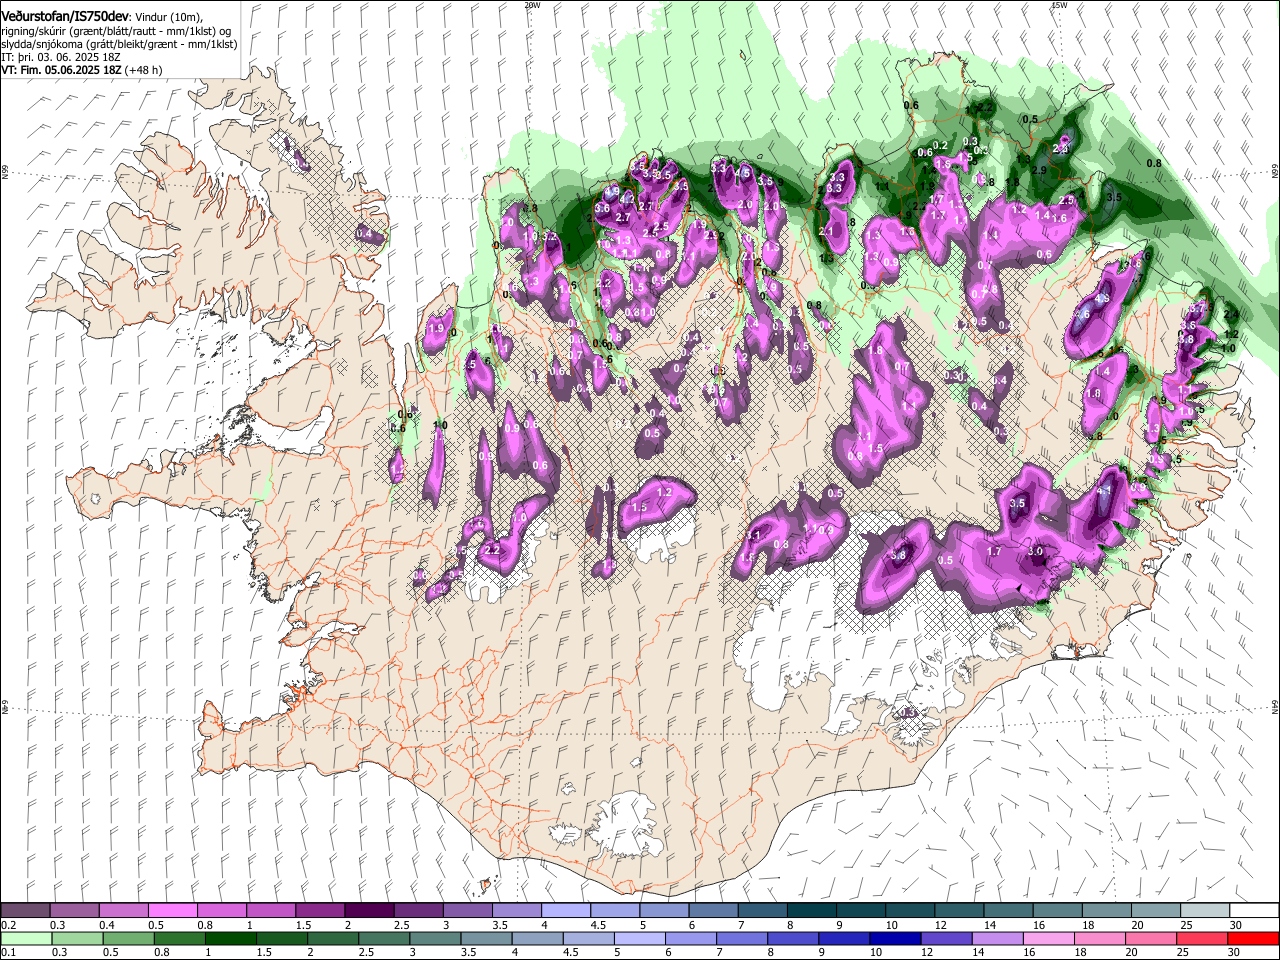
Task: Pick the white swatch after 30 in upper scale
Action: pos(1255,910)
